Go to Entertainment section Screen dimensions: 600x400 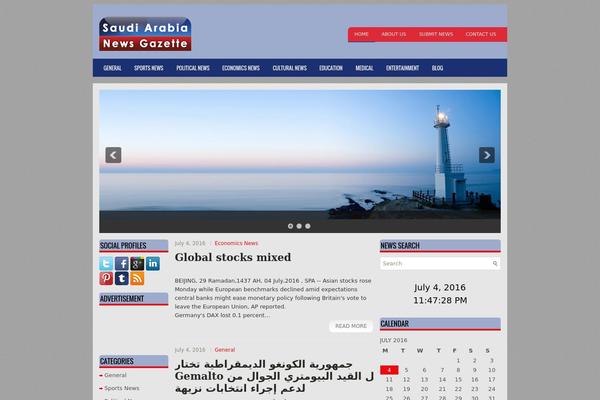pyautogui.click(x=403, y=68)
